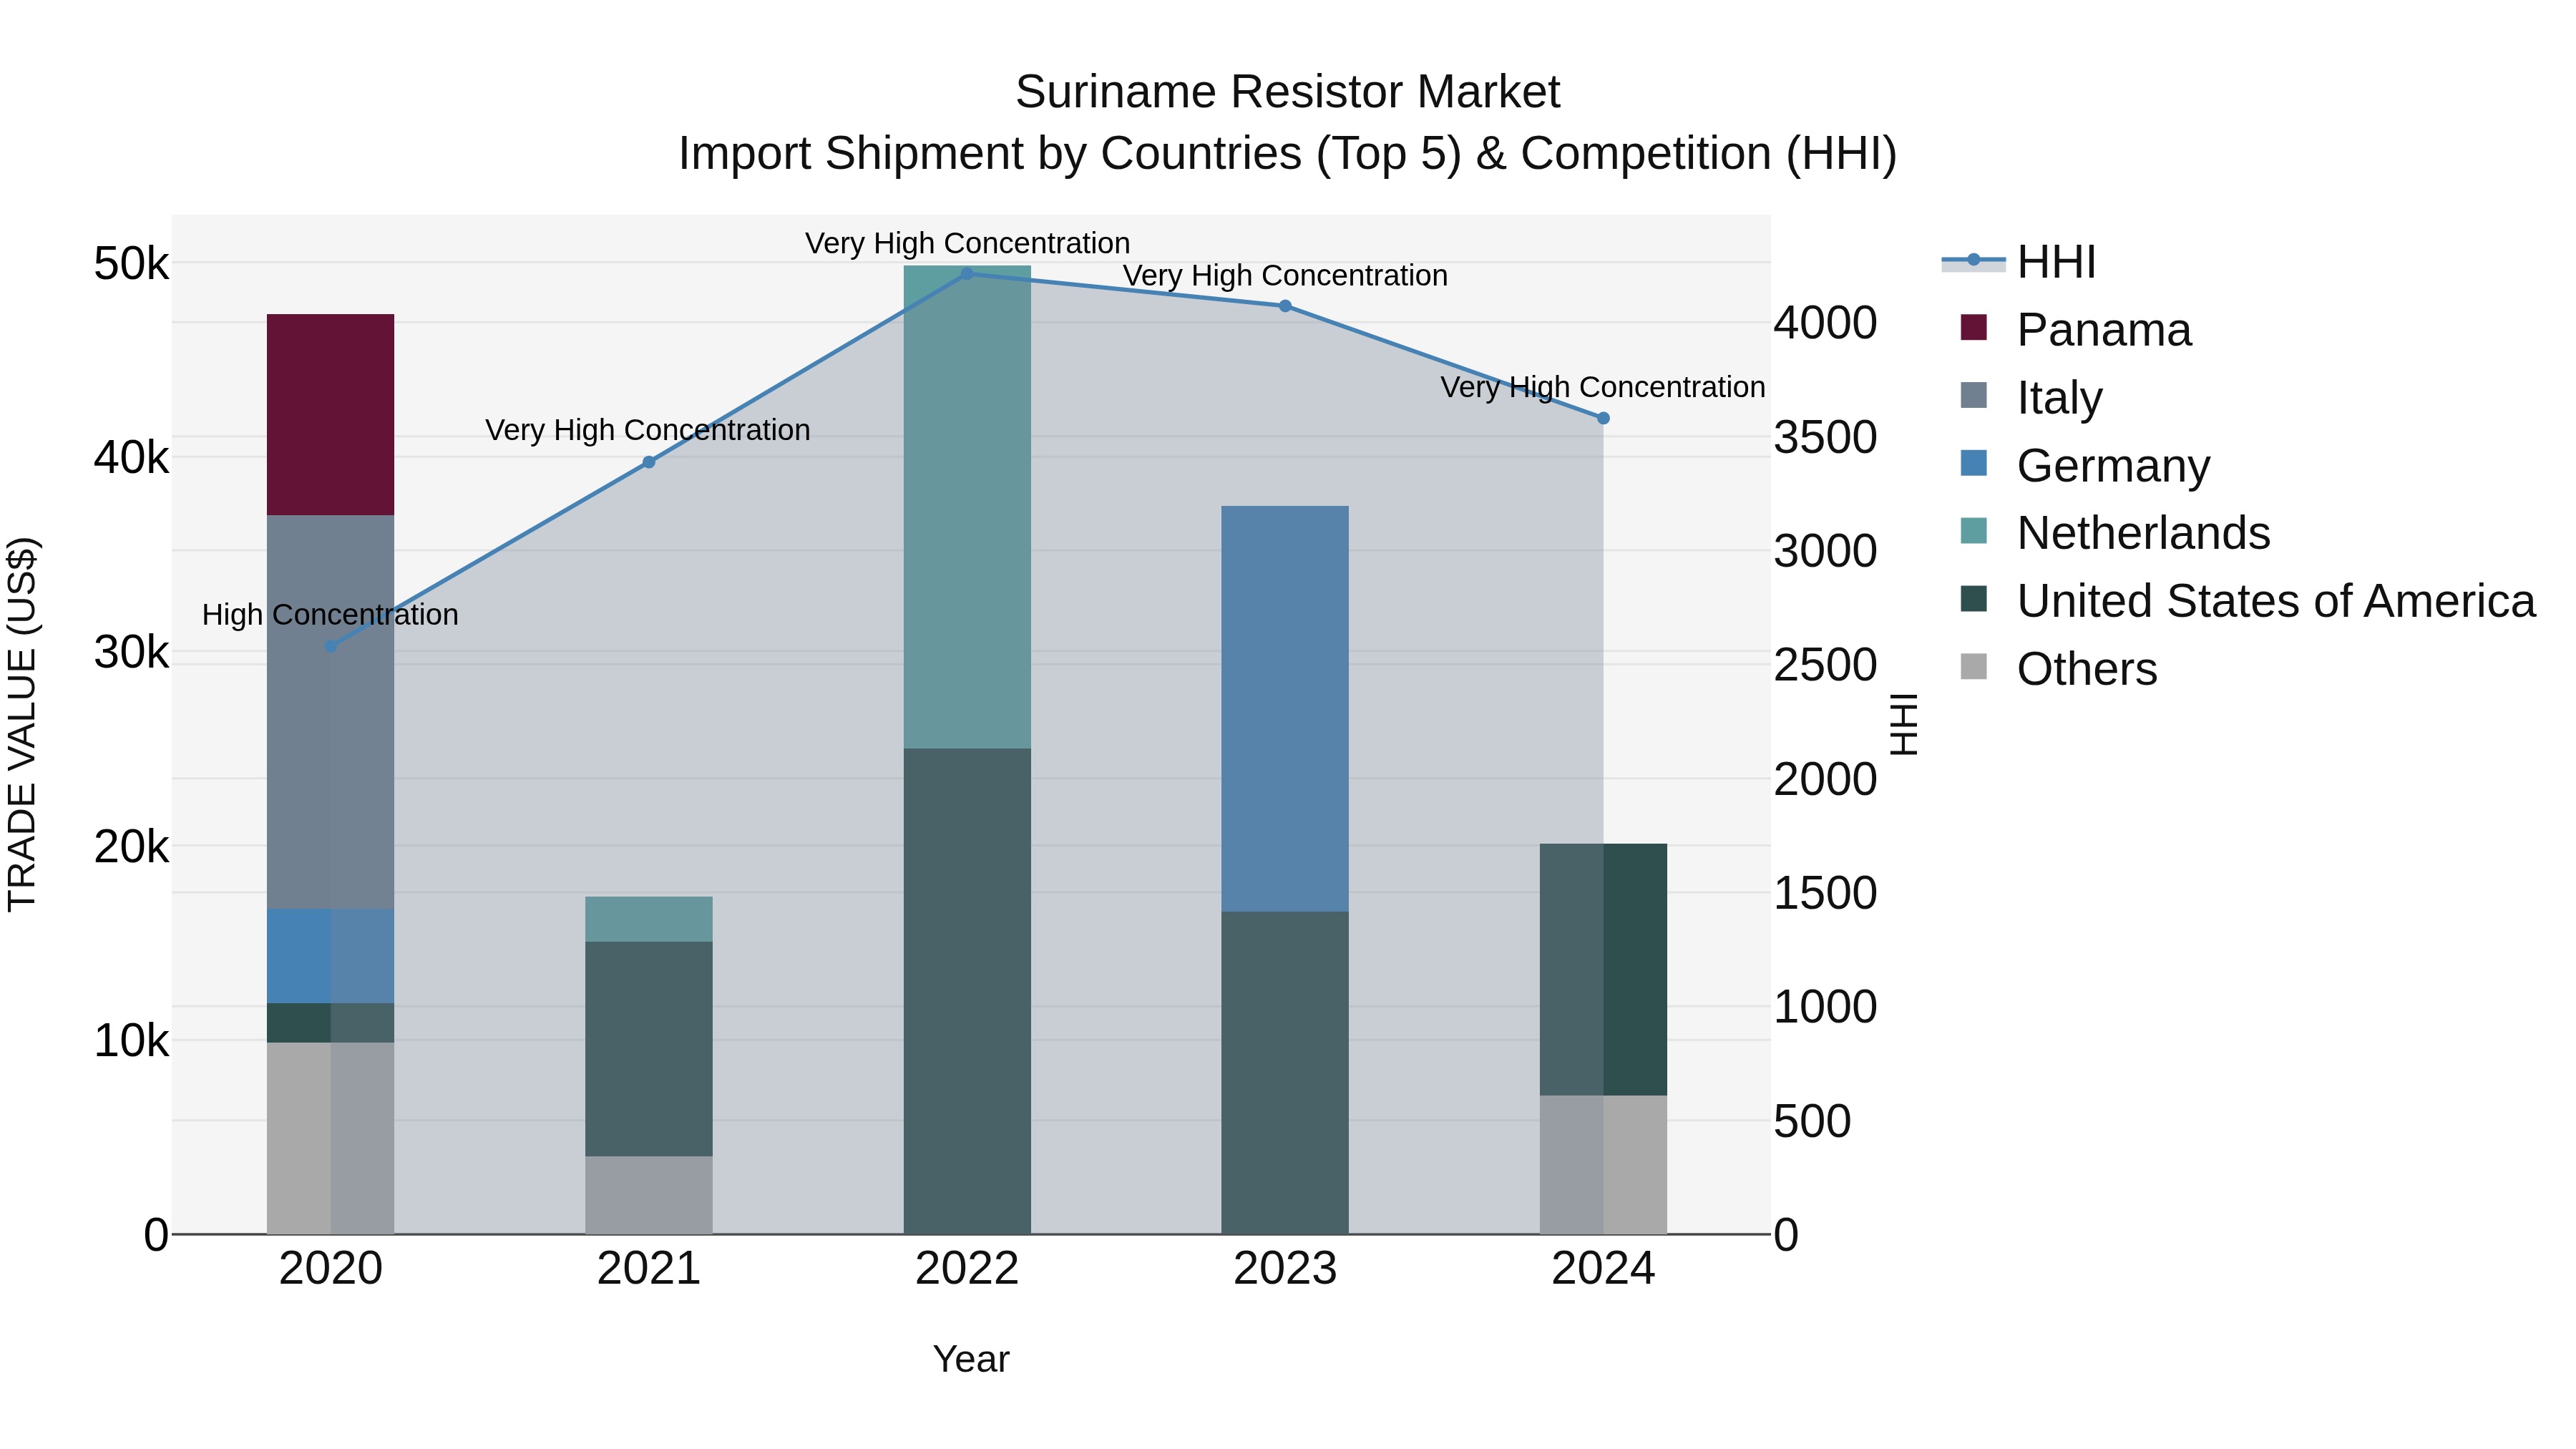
Task: Click the Netherlands teal legend swatch
Action: [1974, 530]
